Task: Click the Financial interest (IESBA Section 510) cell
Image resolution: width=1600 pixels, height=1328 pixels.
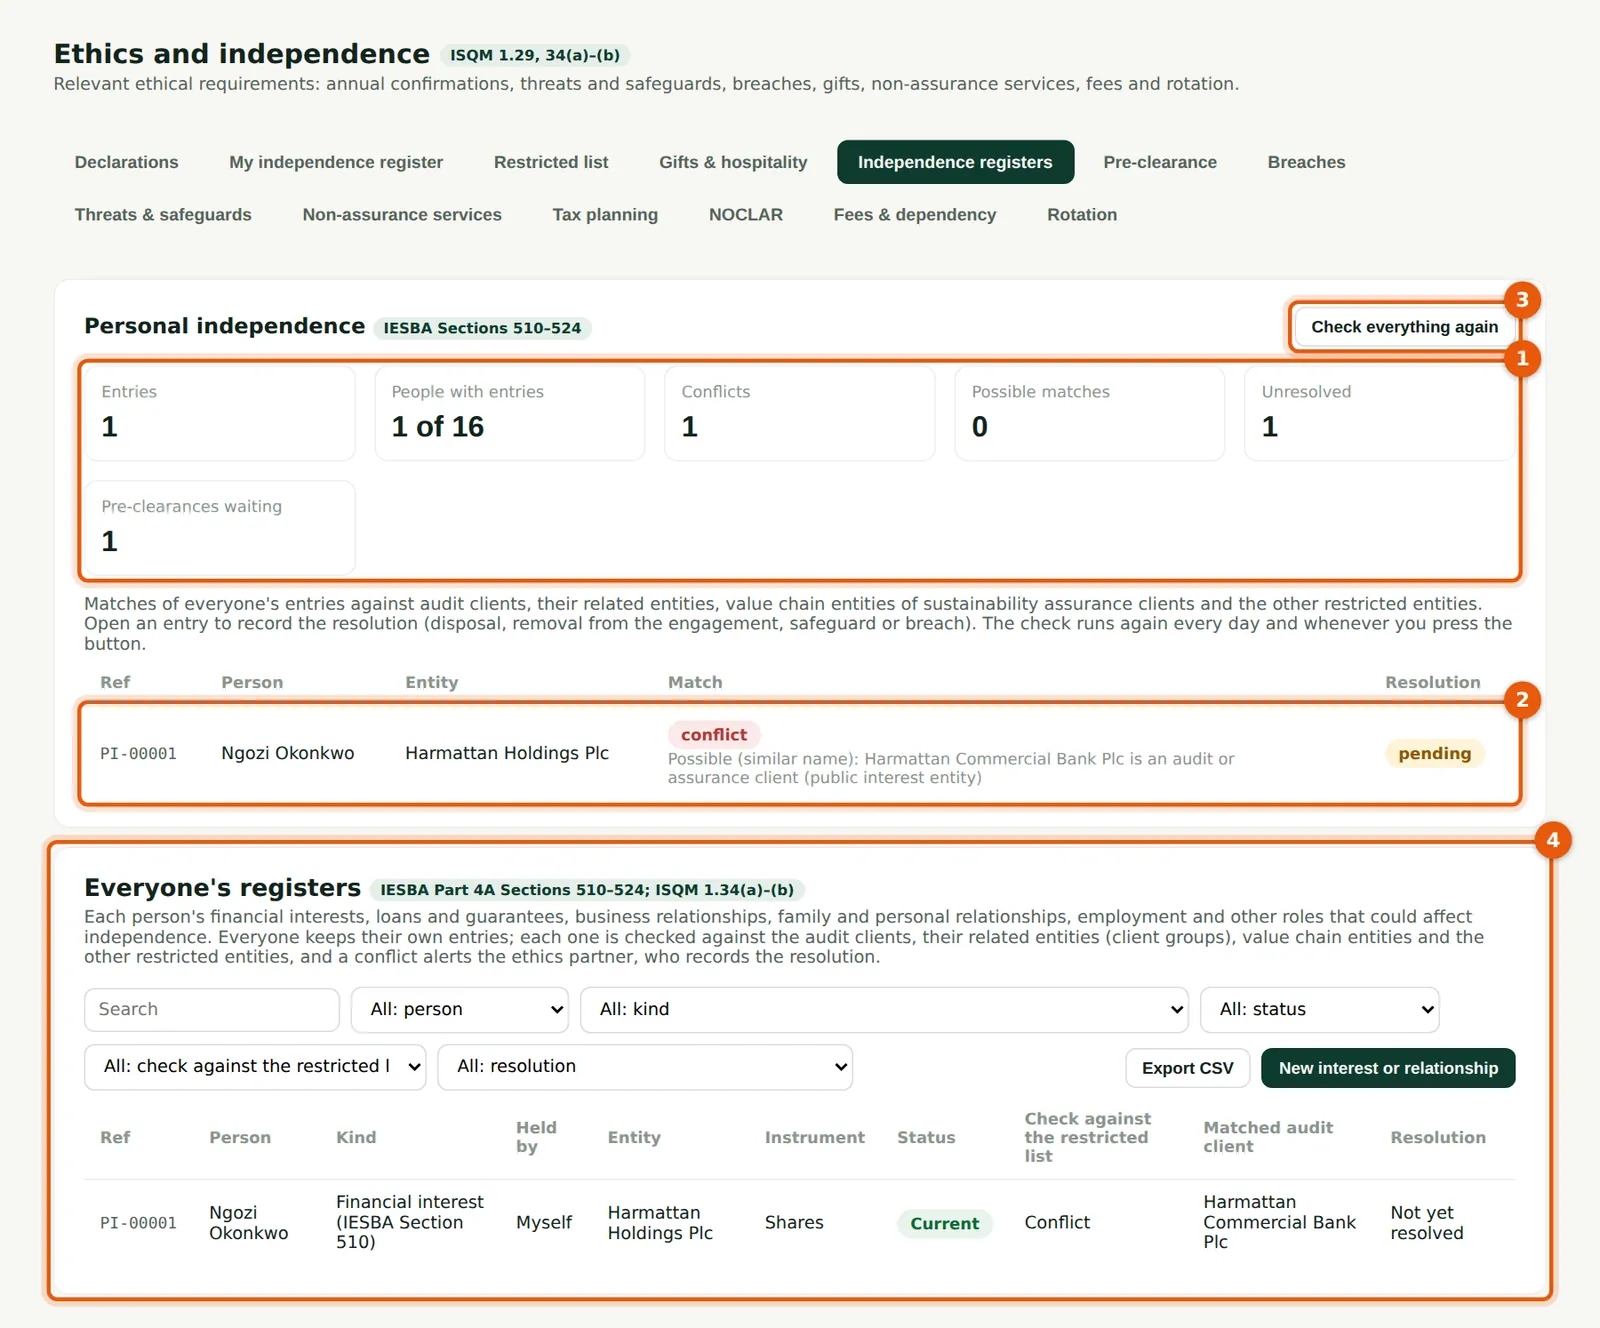Action: (410, 1222)
